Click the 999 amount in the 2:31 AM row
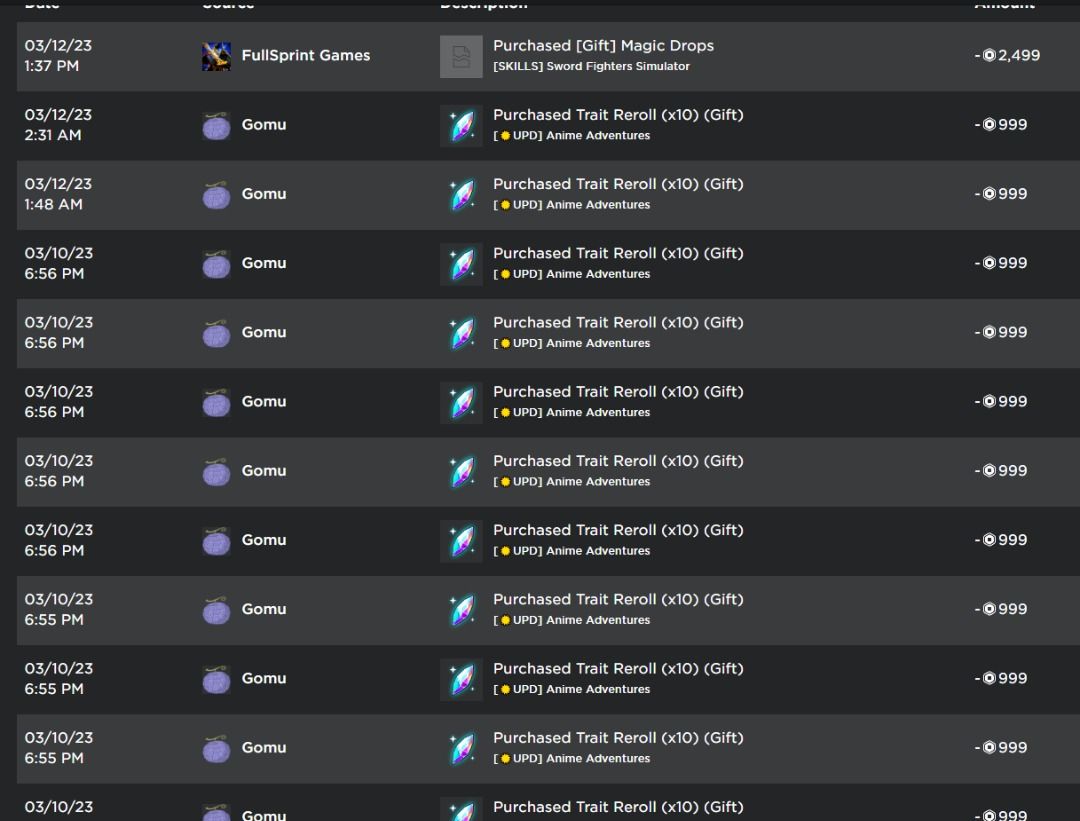The image size is (1080, 821). click(x=1012, y=125)
